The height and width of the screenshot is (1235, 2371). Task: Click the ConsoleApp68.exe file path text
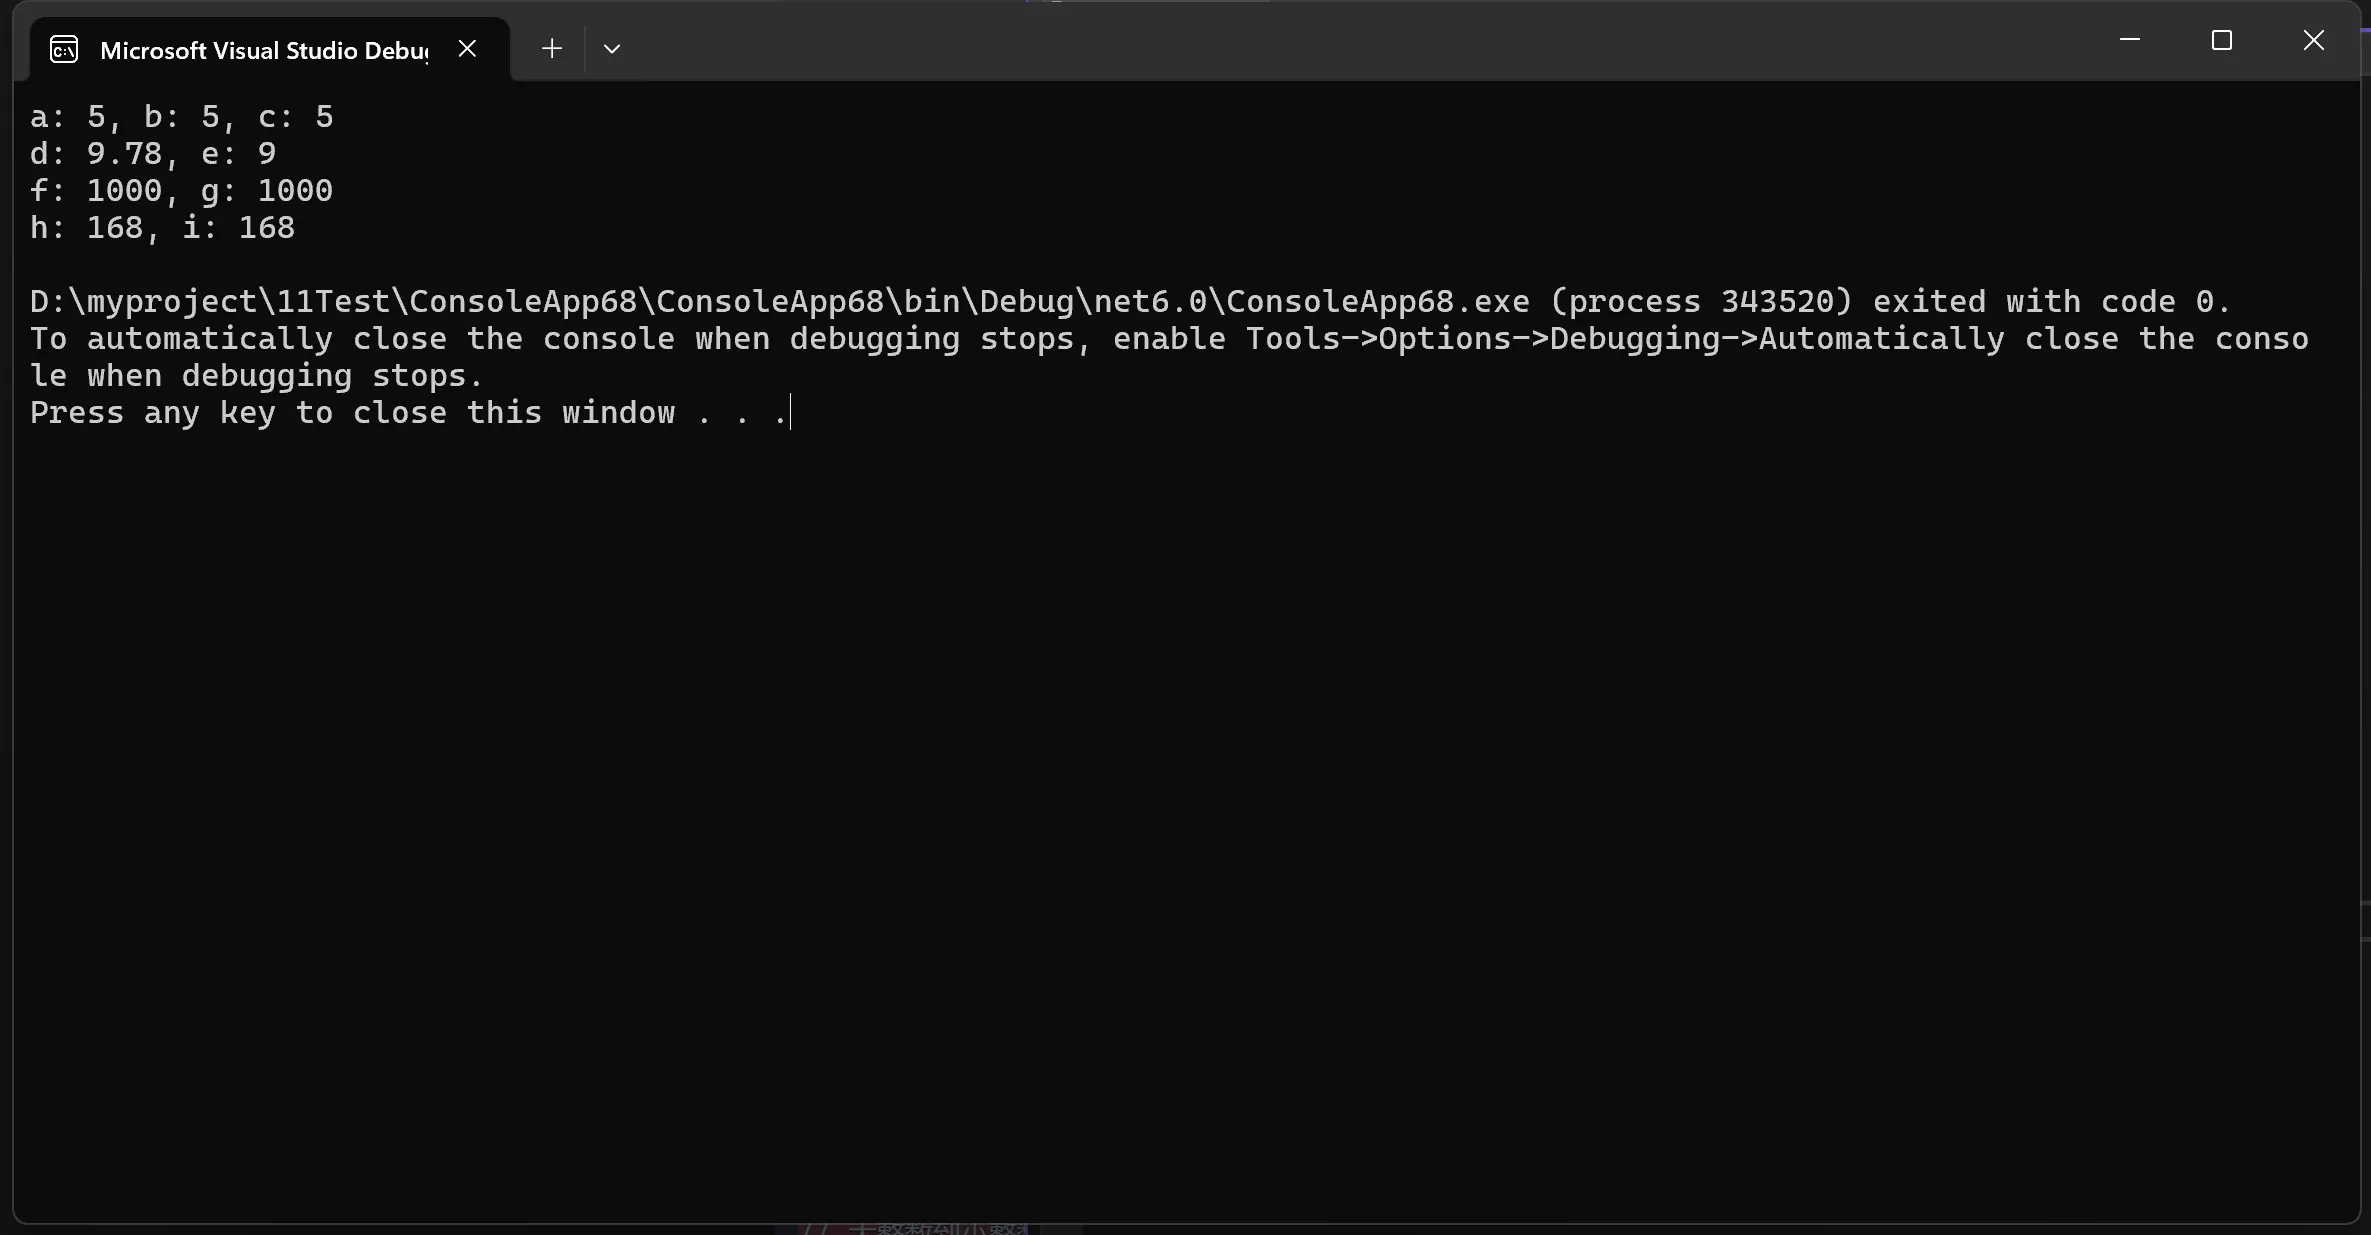pos(780,302)
